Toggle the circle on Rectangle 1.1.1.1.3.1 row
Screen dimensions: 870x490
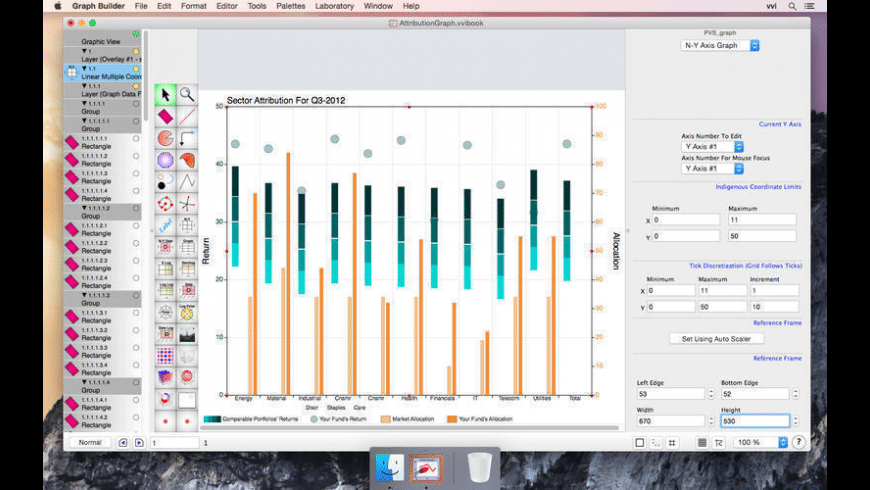pyautogui.click(x=136, y=313)
